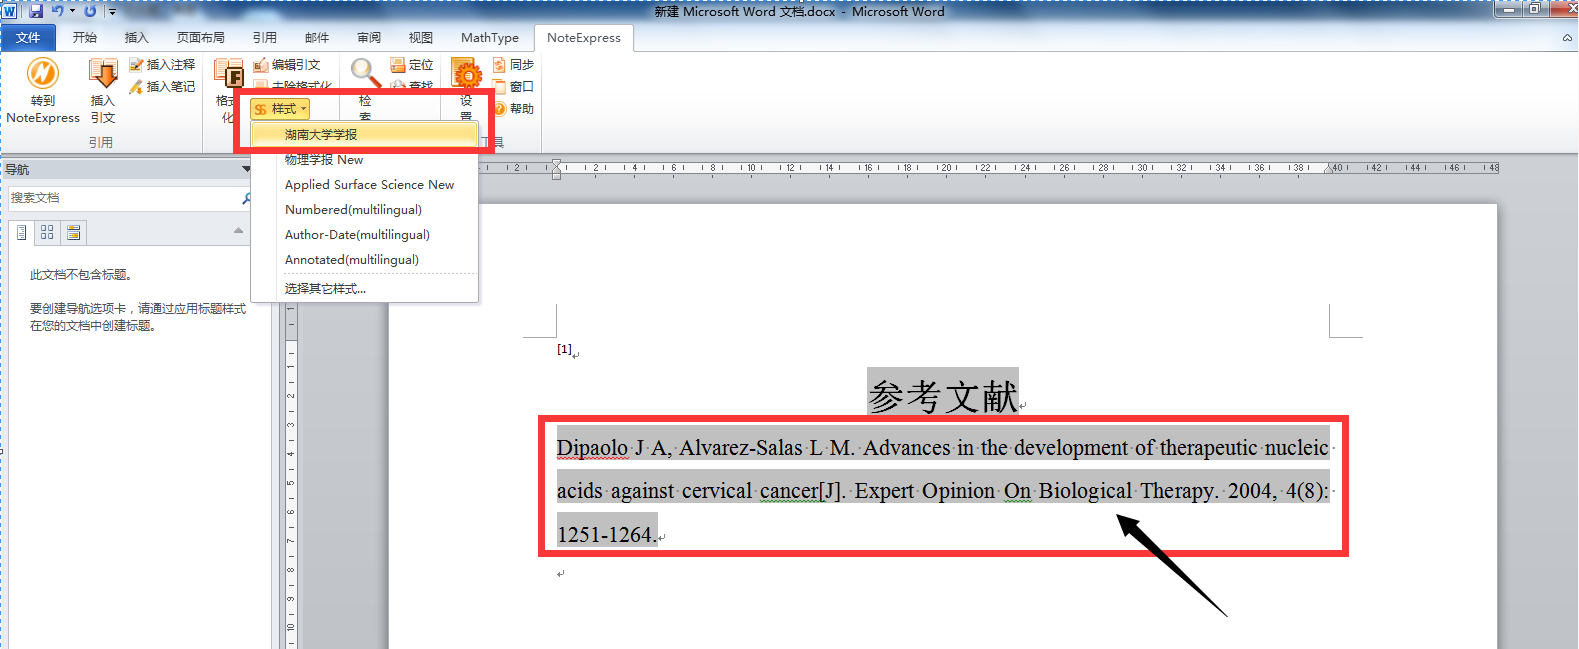Click the search magnifier in navigation pane
The width and height of the screenshot is (1579, 649).
tap(247, 198)
